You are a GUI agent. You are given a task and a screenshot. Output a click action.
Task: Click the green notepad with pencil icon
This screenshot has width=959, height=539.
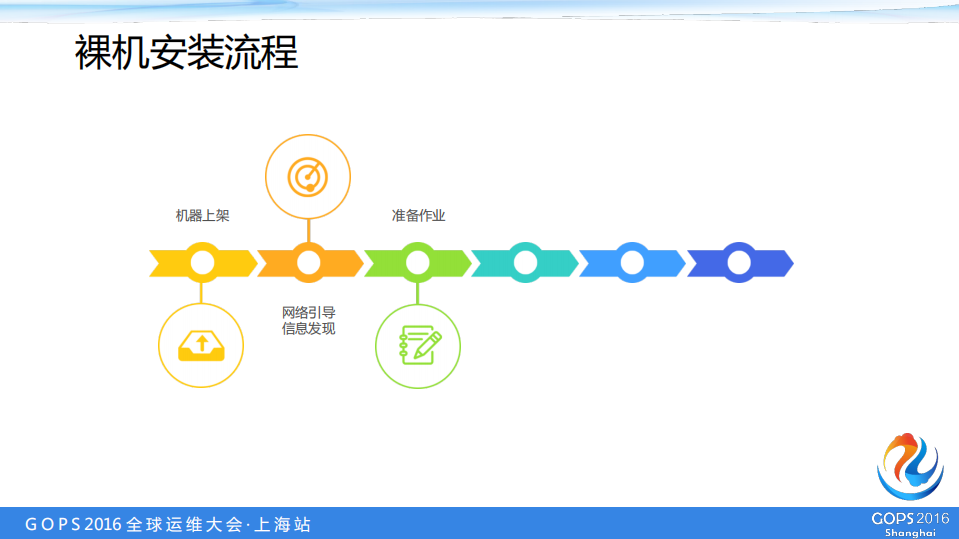(420, 346)
